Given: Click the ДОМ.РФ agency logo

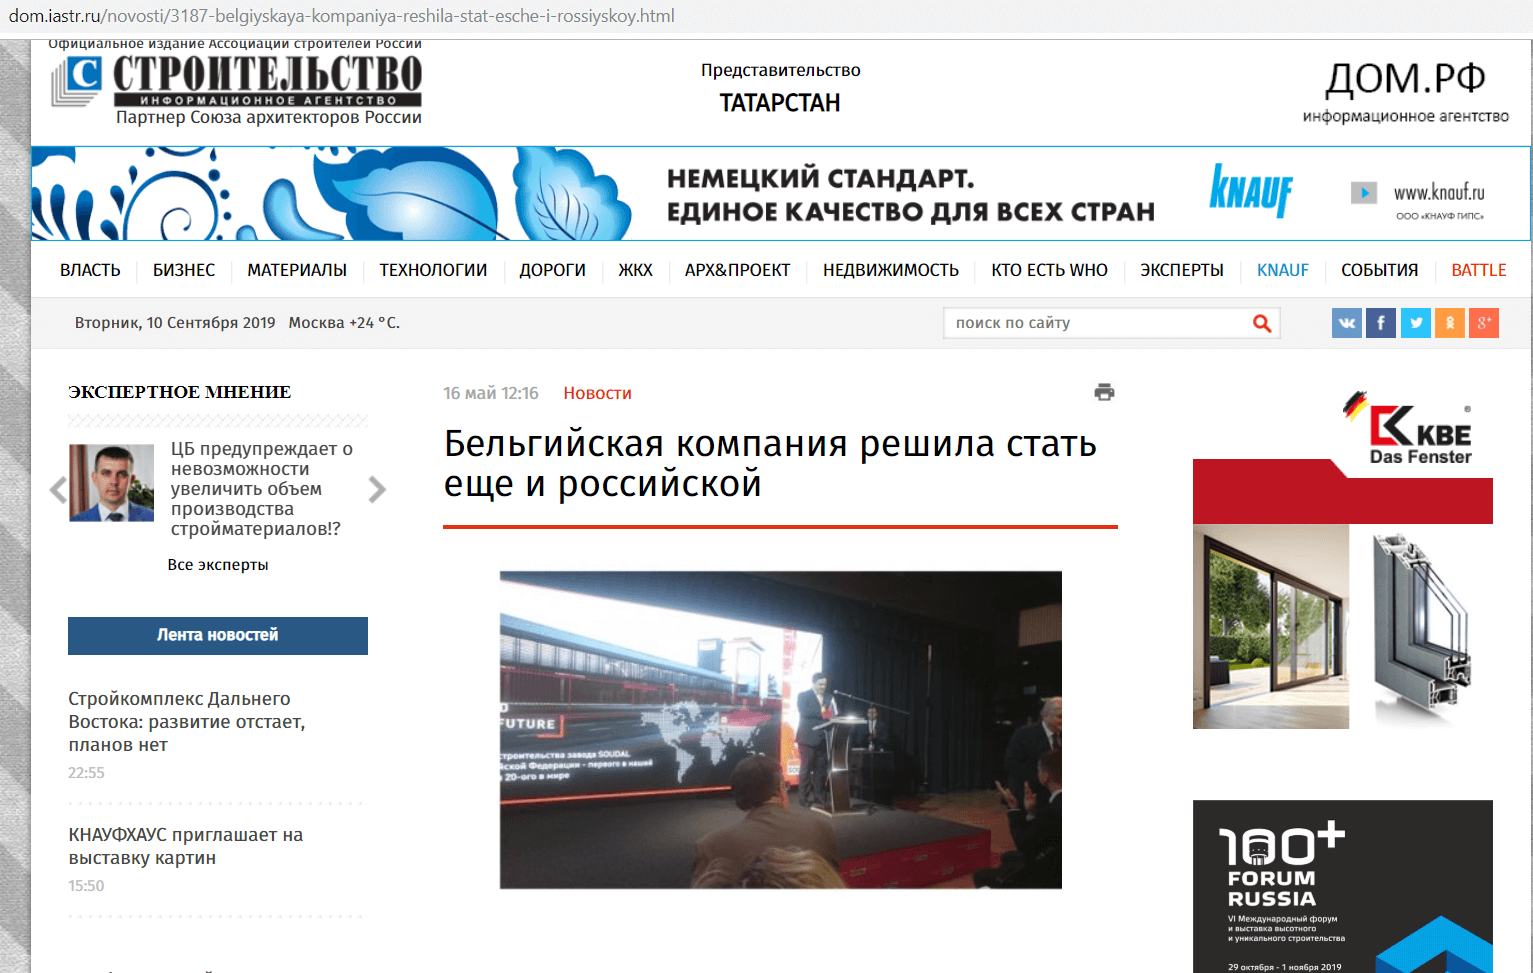Looking at the screenshot, I should point(1405,92).
